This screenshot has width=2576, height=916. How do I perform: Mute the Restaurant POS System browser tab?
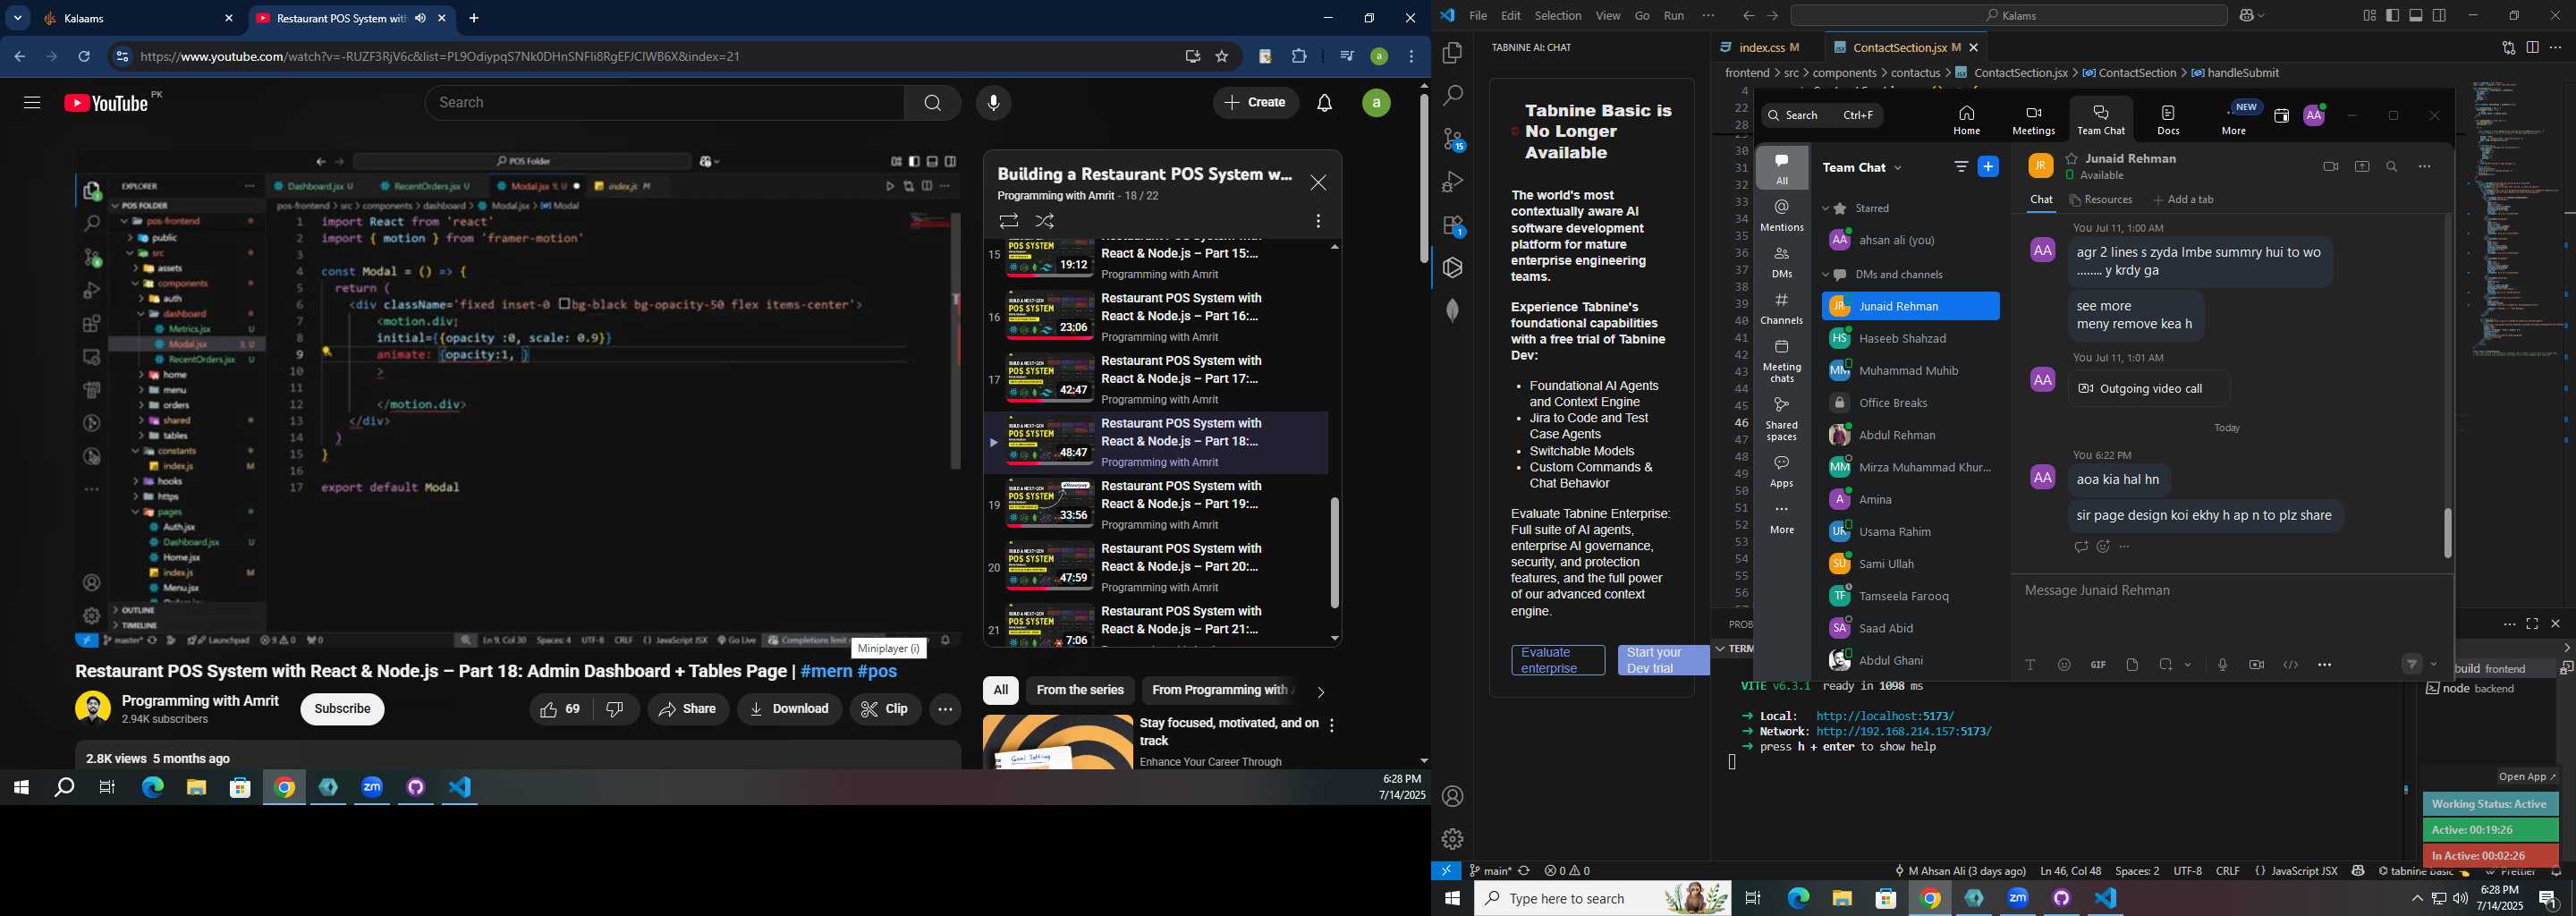[420, 18]
